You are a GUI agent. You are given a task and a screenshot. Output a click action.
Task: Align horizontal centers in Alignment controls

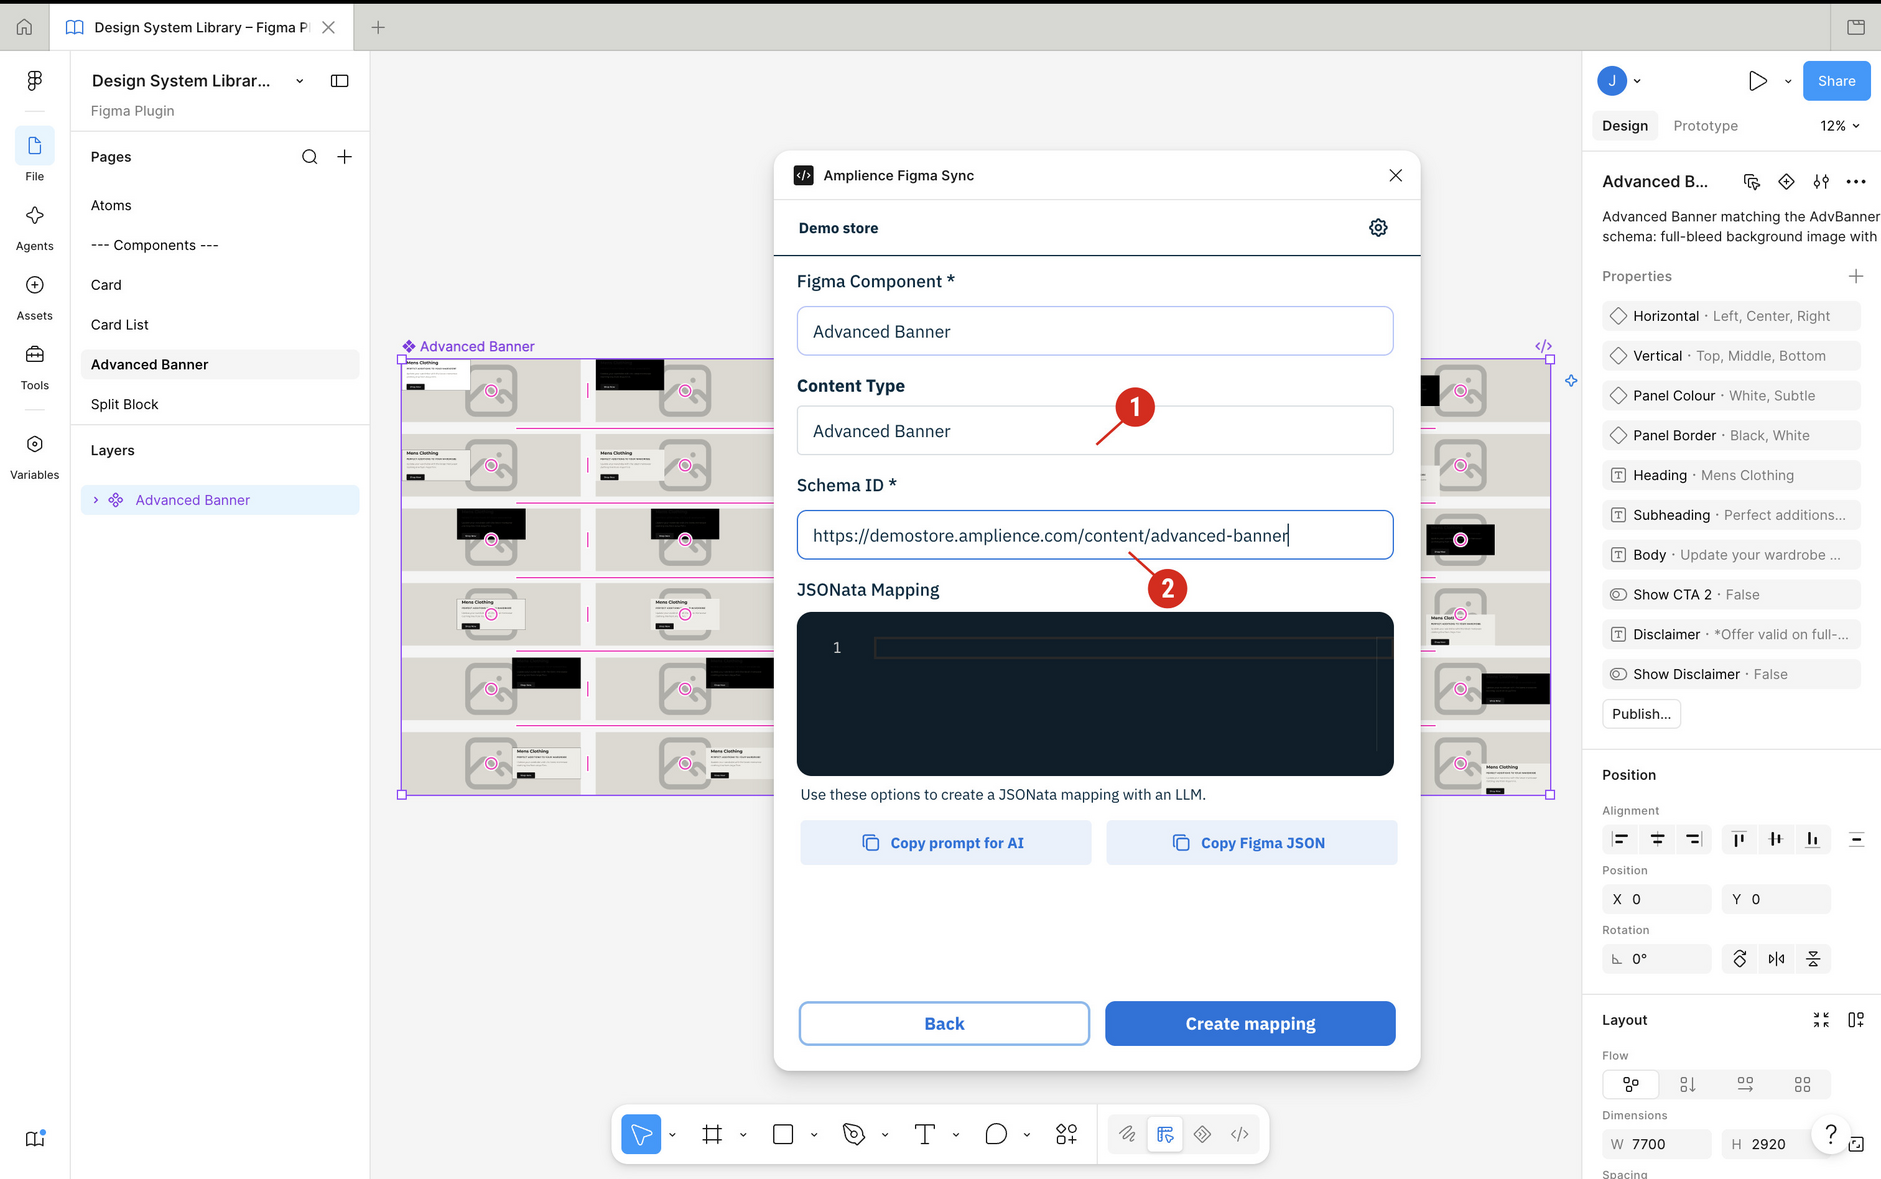click(x=1657, y=839)
